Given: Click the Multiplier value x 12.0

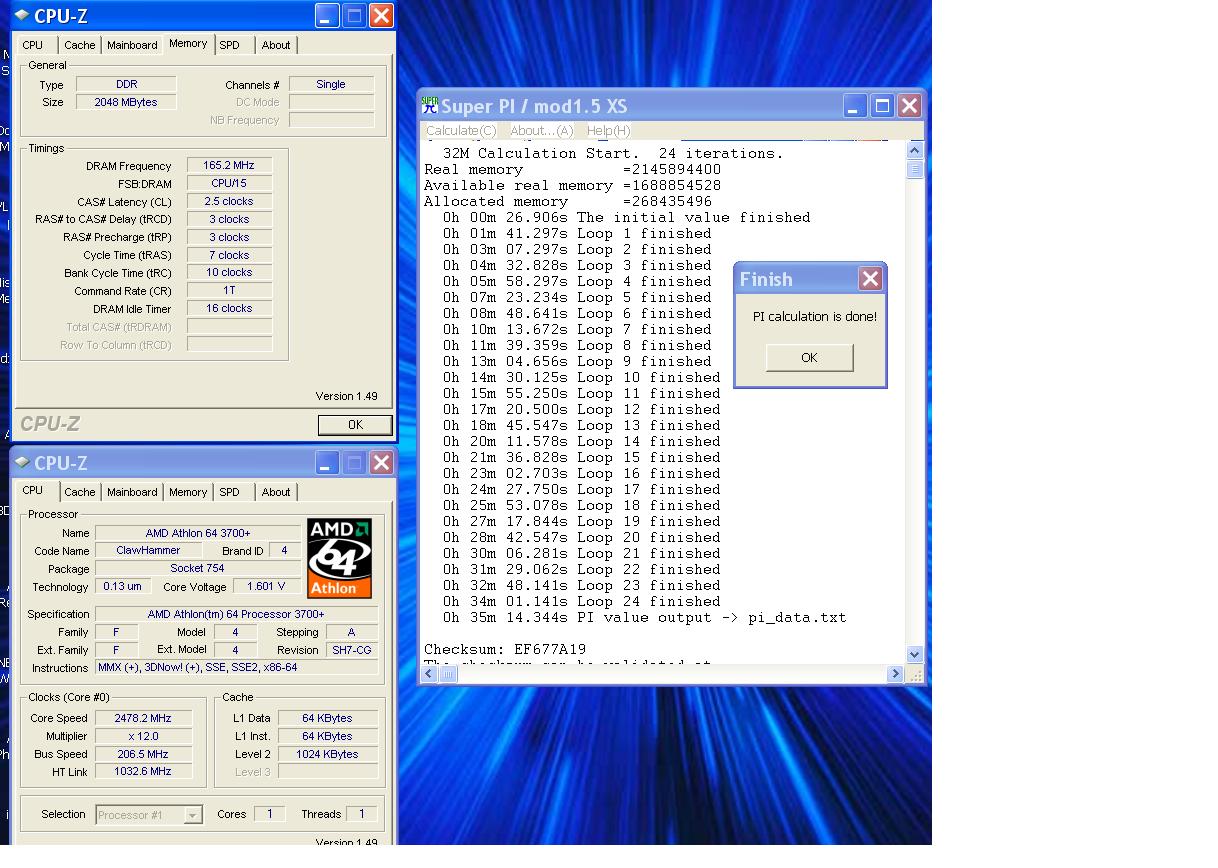Looking at the screenshot, I should (143, 736).
